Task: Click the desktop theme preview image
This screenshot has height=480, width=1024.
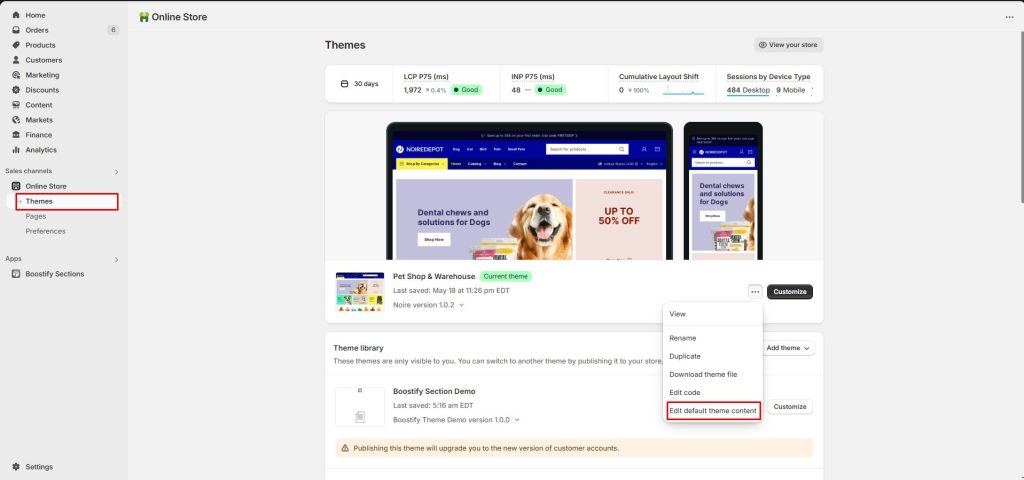Action: 530,191
